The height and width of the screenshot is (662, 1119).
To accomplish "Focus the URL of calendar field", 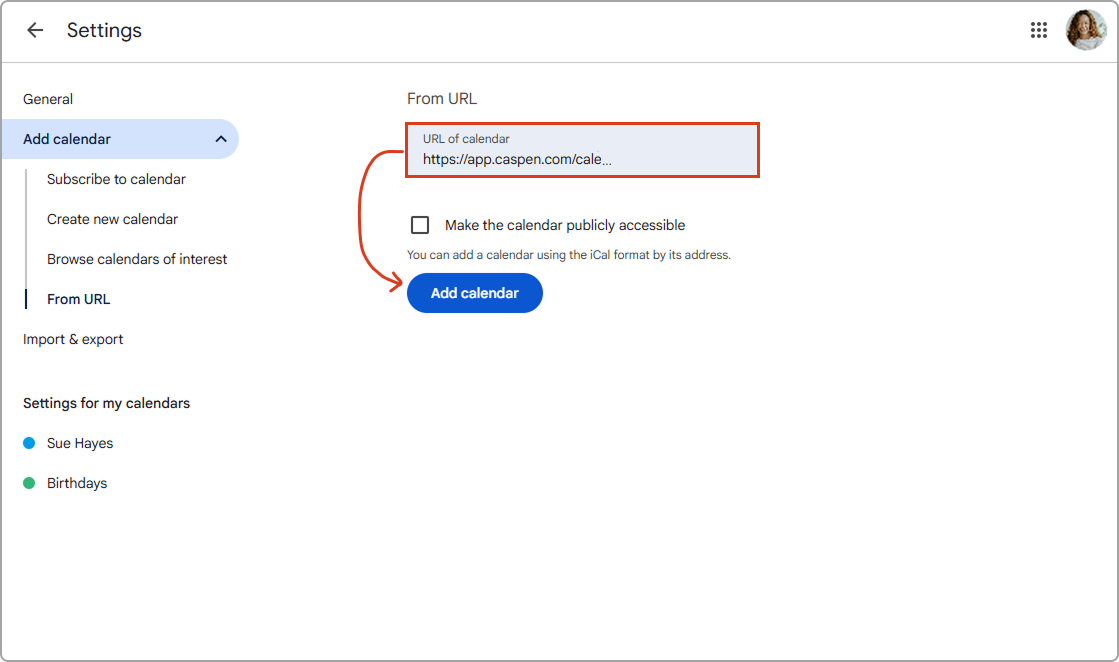I will tap(582, 158).
